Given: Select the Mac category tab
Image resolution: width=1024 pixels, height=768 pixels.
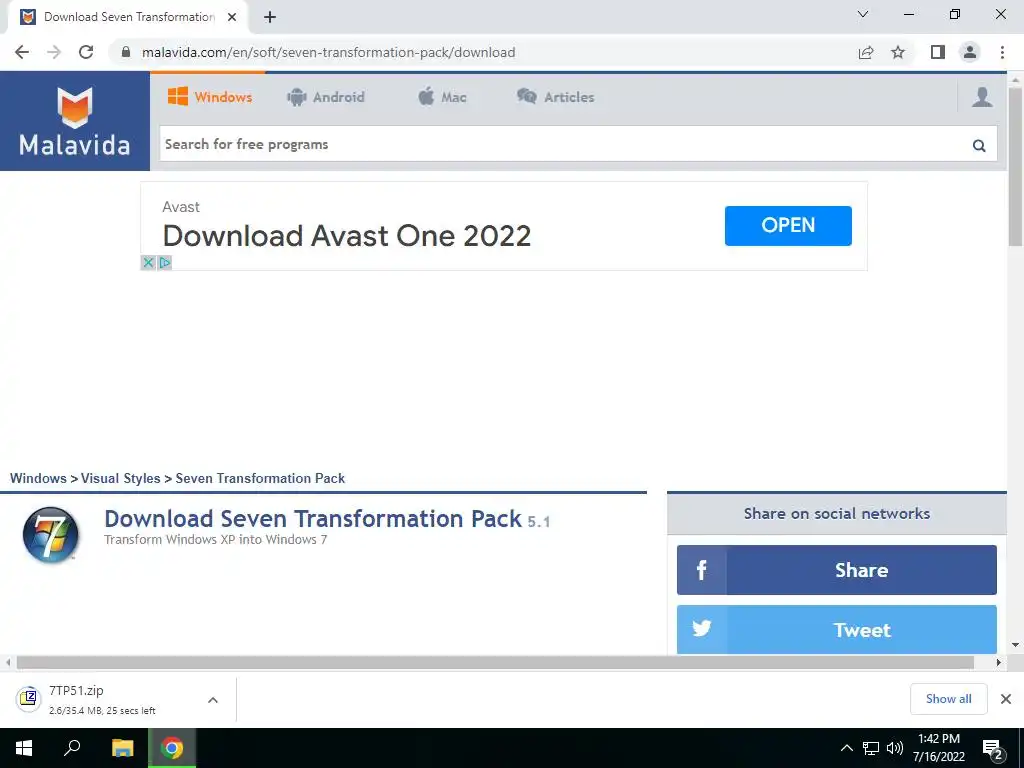Looking at the screenshot, I should coord(442,97).
